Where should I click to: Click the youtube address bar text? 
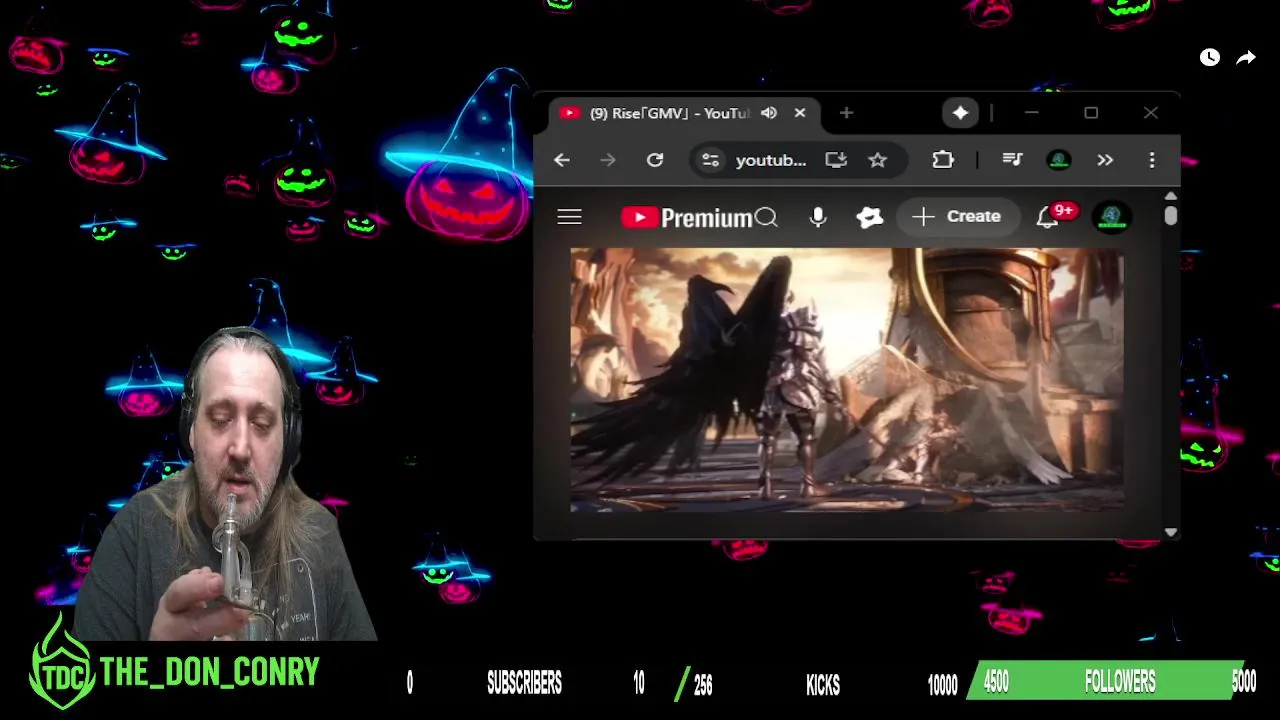tap(771, 160)
